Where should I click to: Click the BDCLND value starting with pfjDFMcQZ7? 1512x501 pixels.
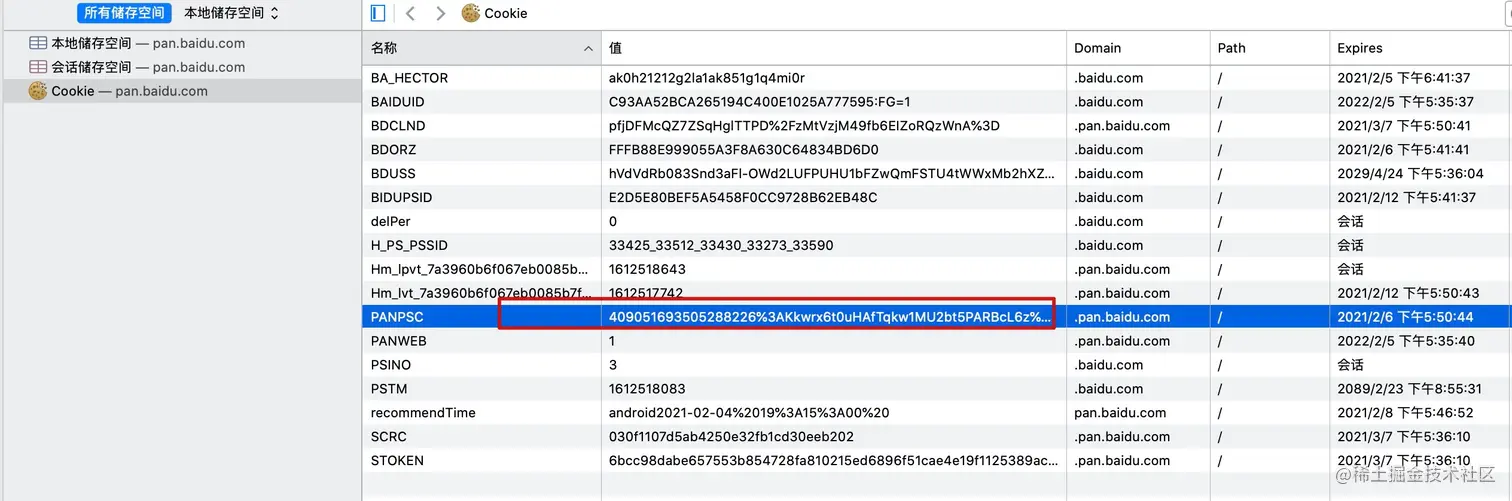(804, 126)
